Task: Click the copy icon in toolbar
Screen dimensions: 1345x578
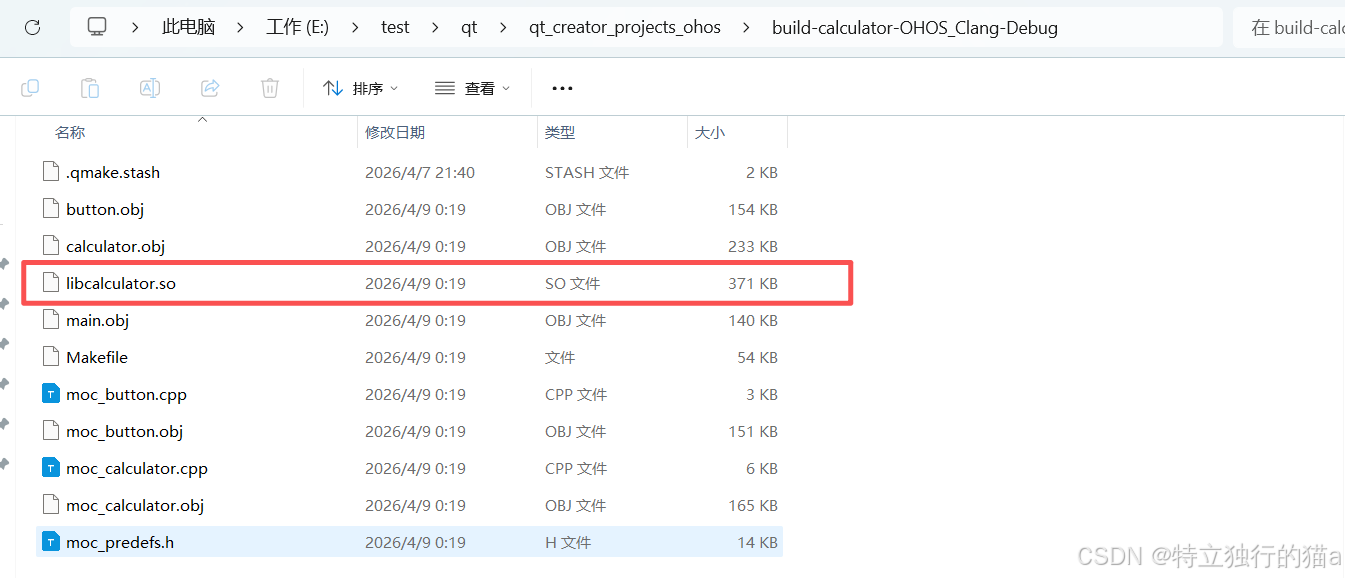Action: pos(30,88)
